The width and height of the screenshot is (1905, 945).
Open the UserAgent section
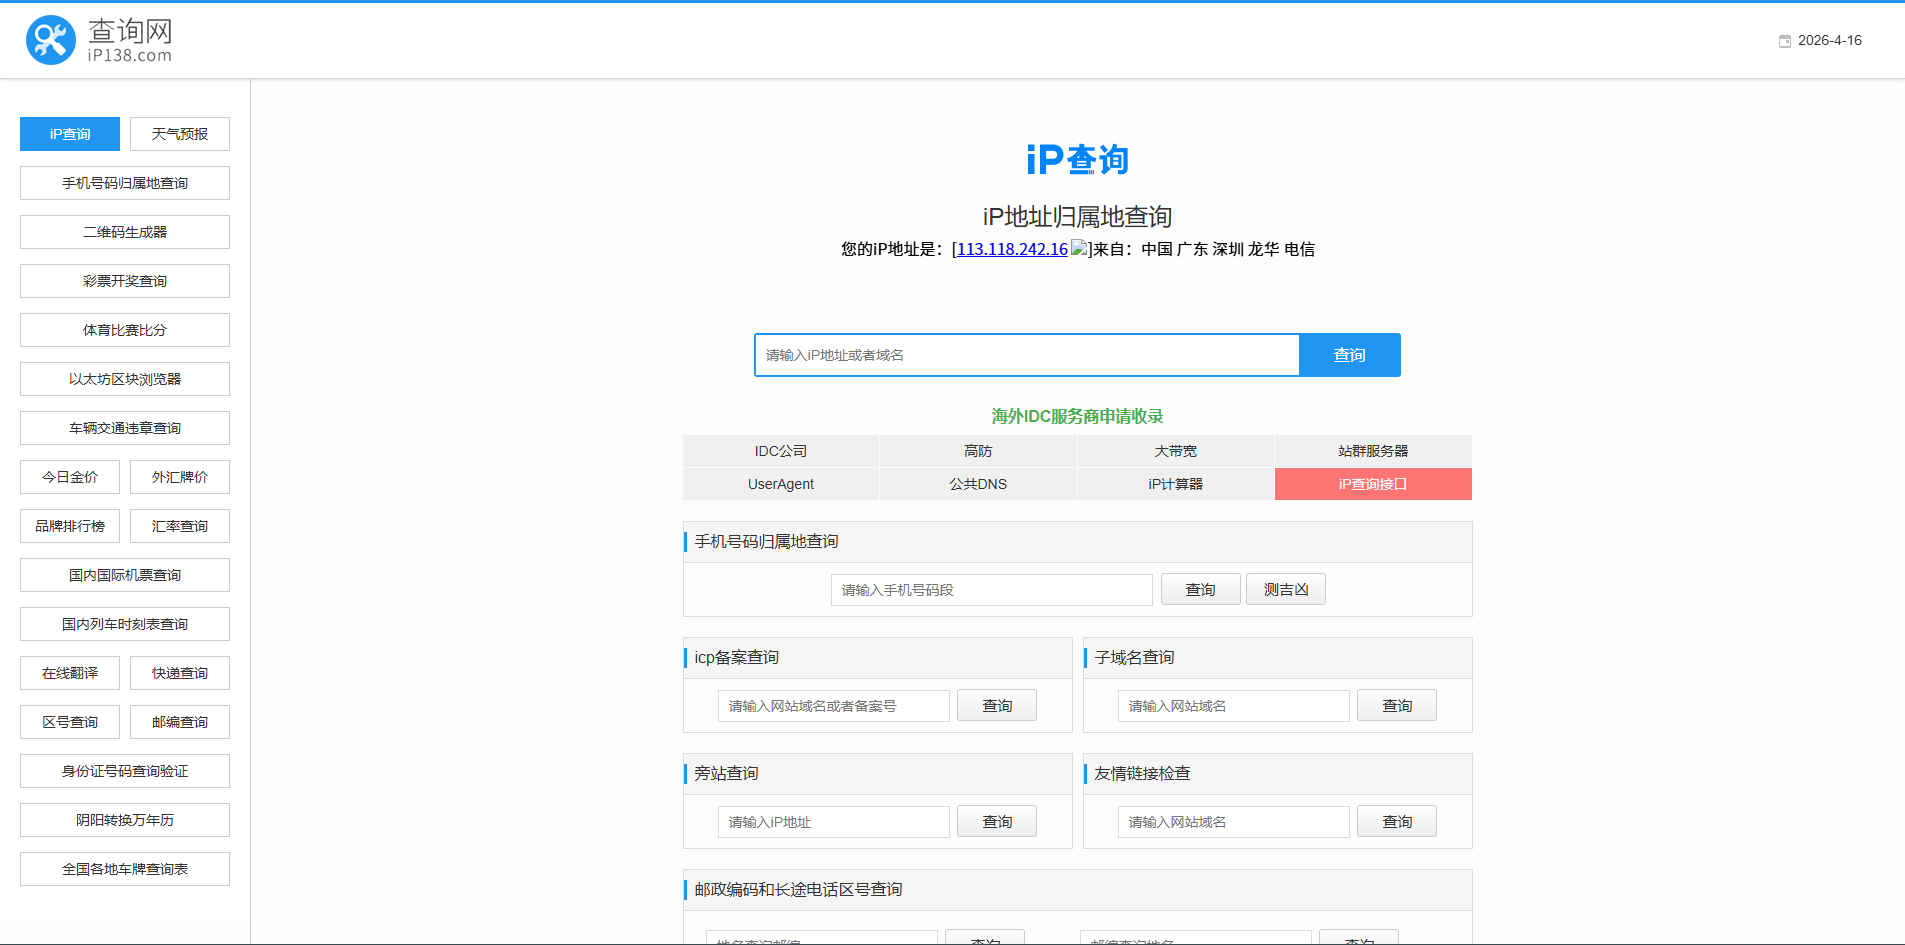pos(780,484)
